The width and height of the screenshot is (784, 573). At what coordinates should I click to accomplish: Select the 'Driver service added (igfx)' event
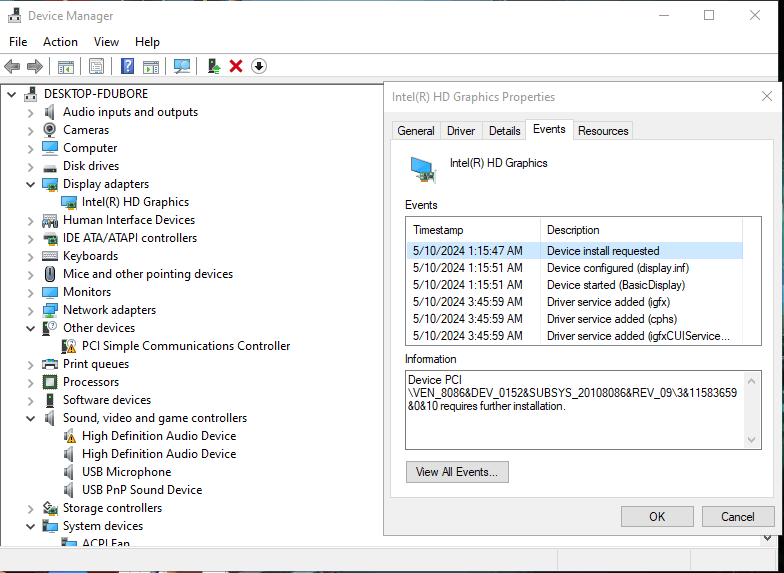(x=575, y=302)
